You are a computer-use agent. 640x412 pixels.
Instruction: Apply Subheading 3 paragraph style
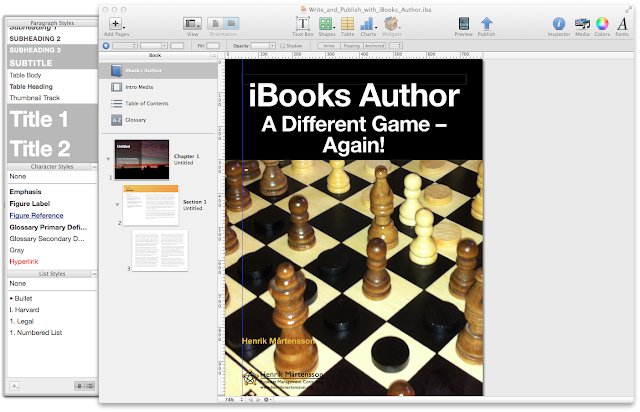(52, 50)
